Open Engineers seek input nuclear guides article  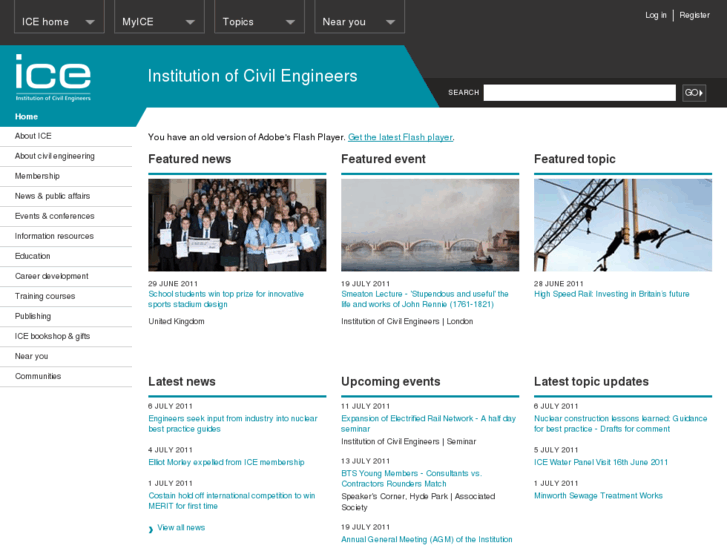click(x=233, y=423)
